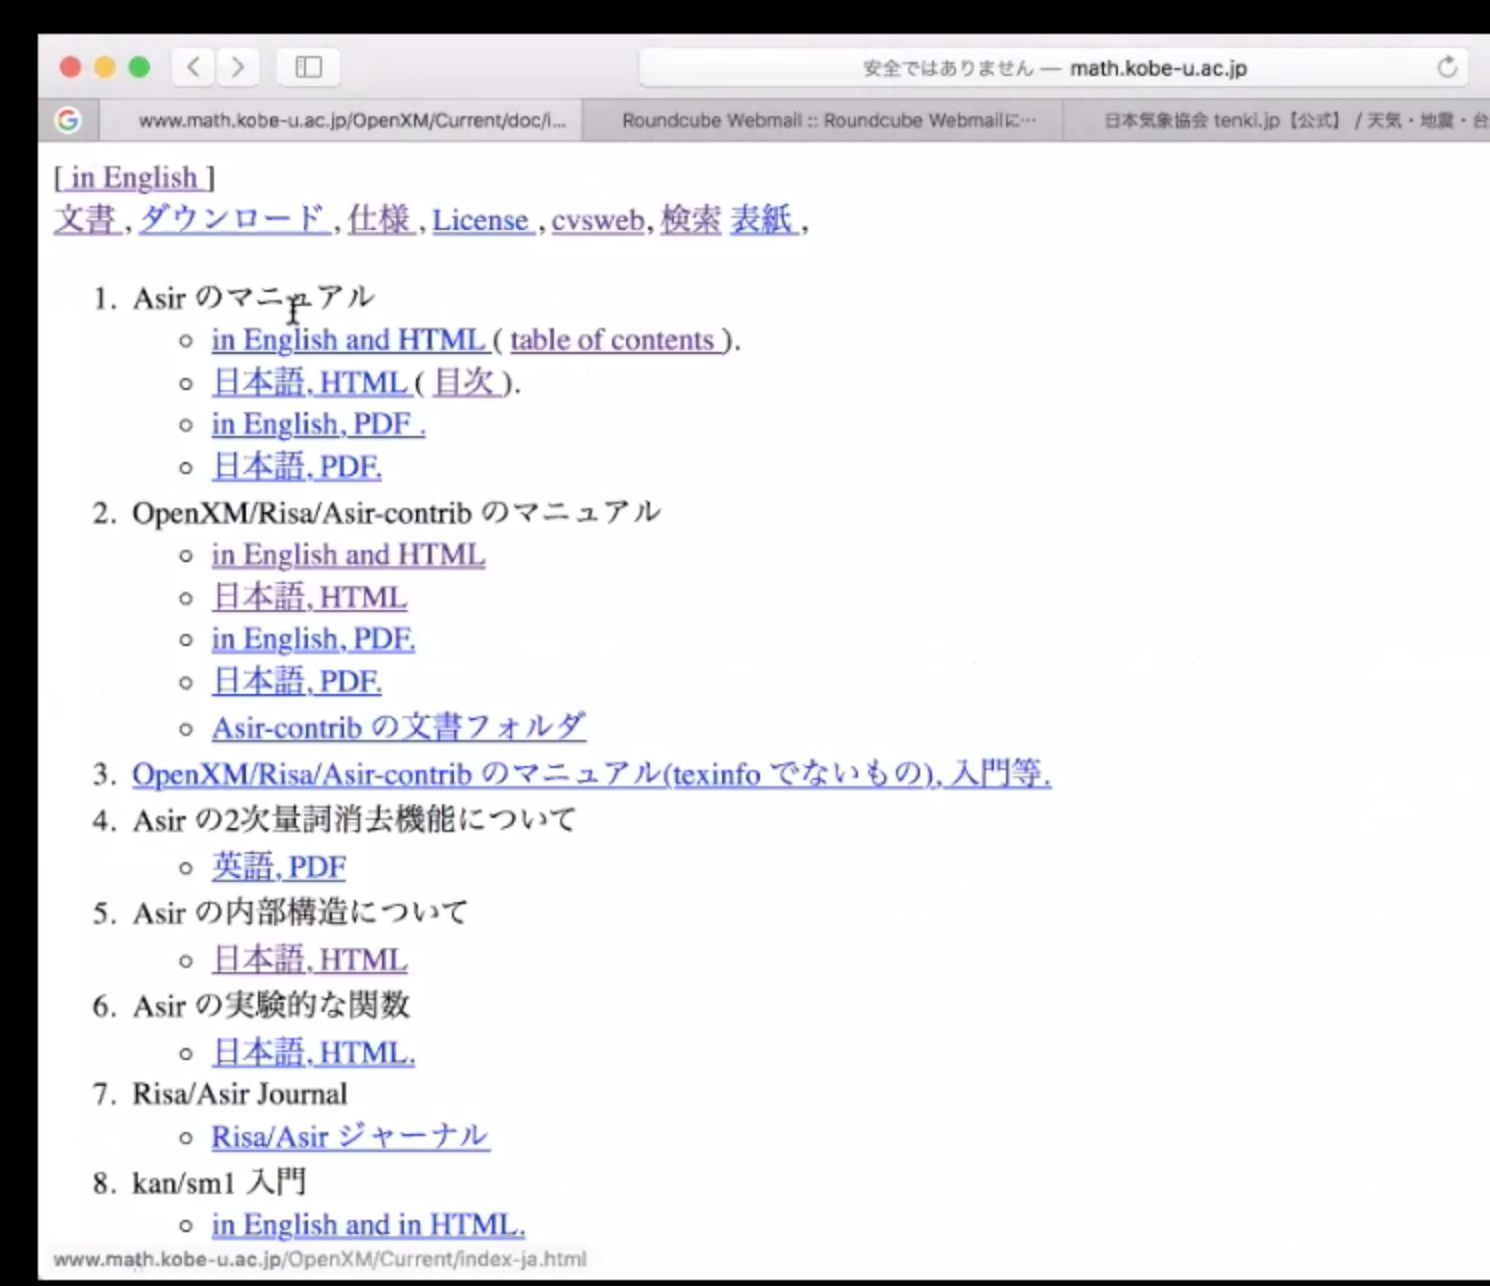Open the 検索 link
The height and width of the screenshot is (1286, 1490).
coord(691,219)
